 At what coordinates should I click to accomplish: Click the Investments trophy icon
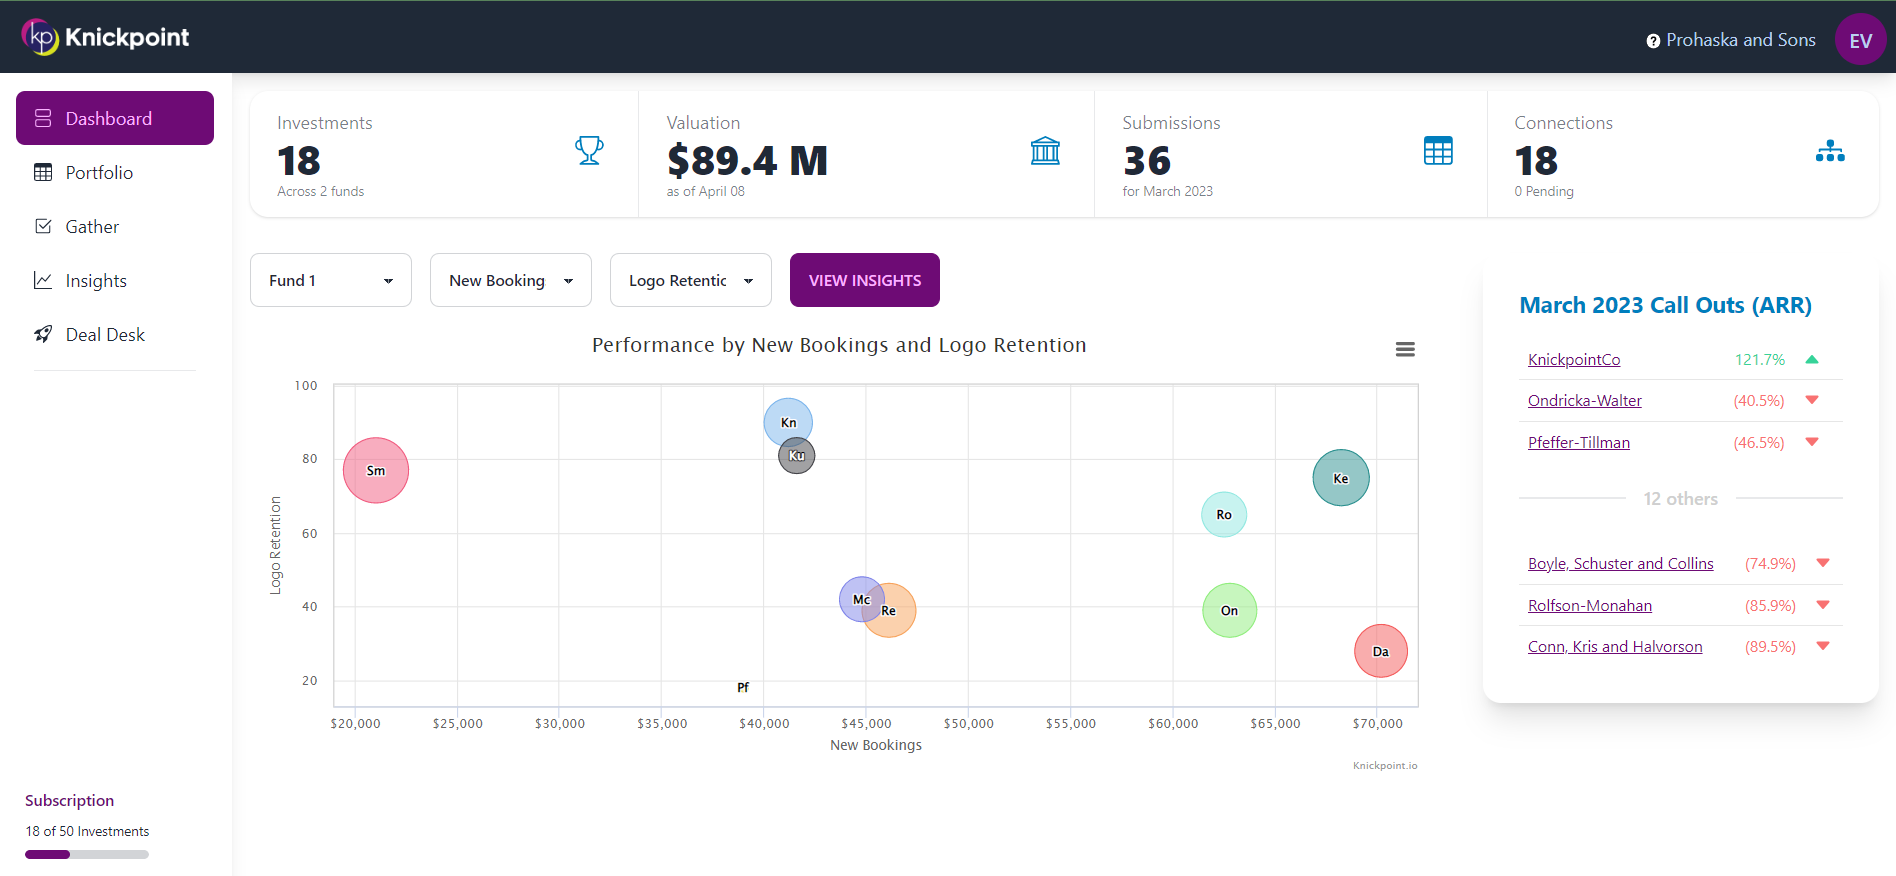(x=589, y=151)
